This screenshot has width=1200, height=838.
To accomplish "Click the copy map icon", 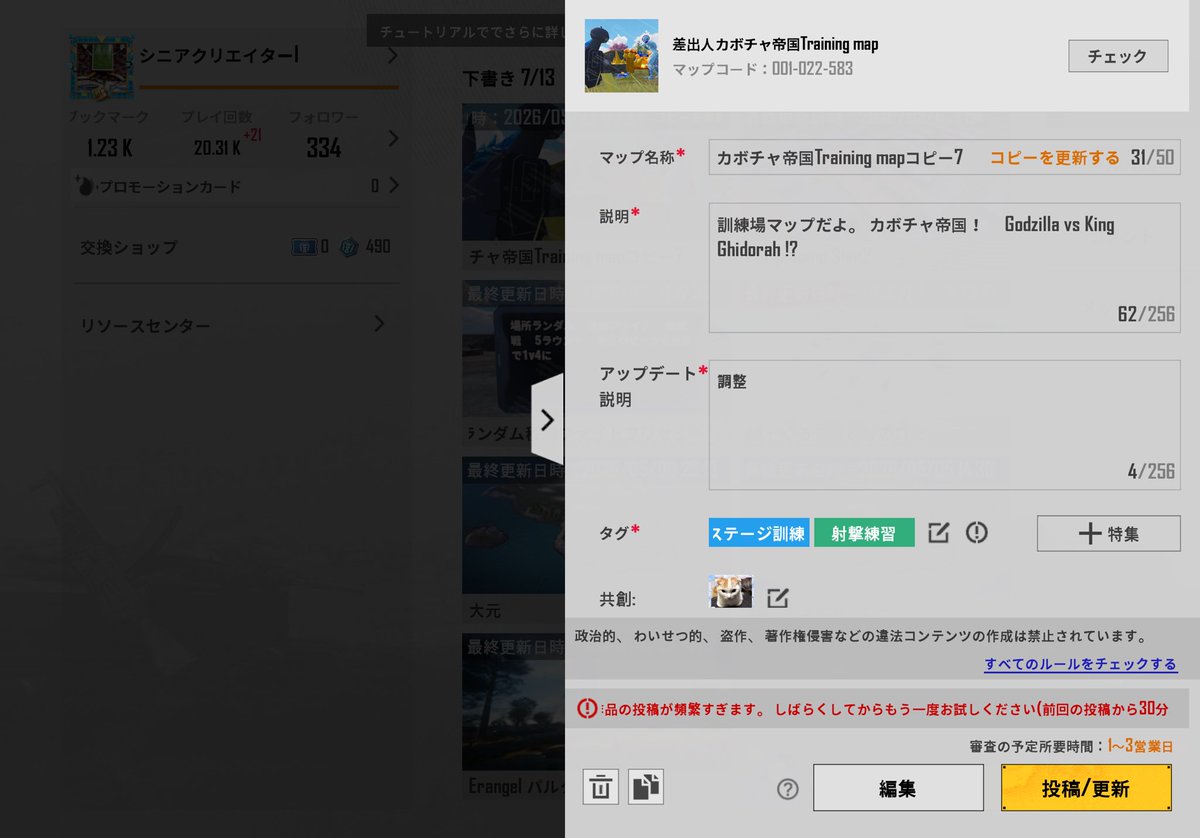I will [x=646, y=787].
